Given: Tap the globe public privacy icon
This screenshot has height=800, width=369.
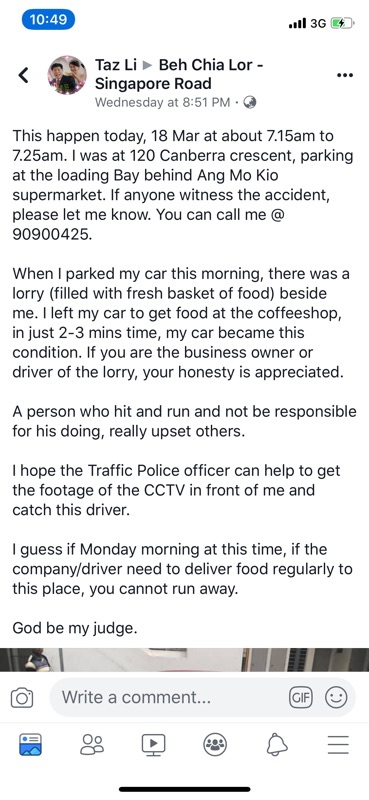Looking at the screenshot, I should pos(250,103).
